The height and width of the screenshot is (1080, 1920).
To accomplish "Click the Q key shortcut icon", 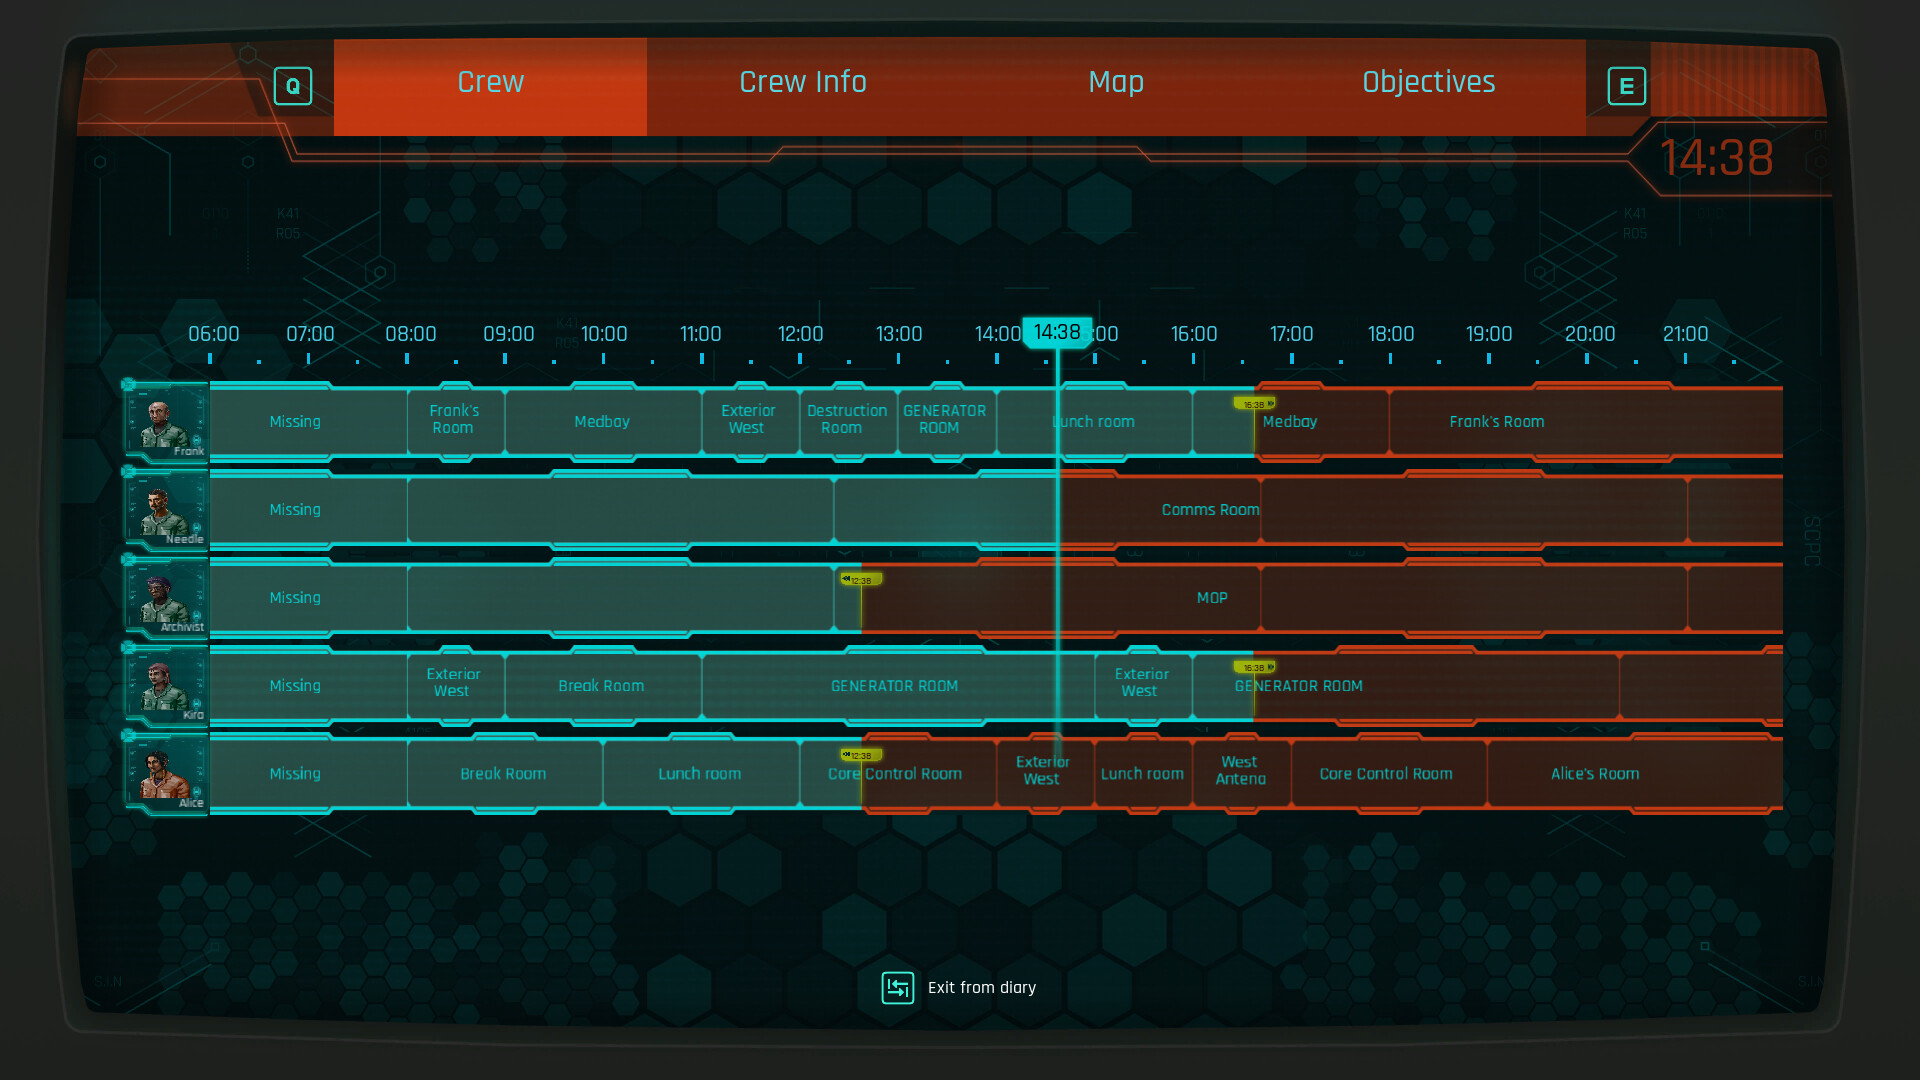I will [x=292, y=86].
